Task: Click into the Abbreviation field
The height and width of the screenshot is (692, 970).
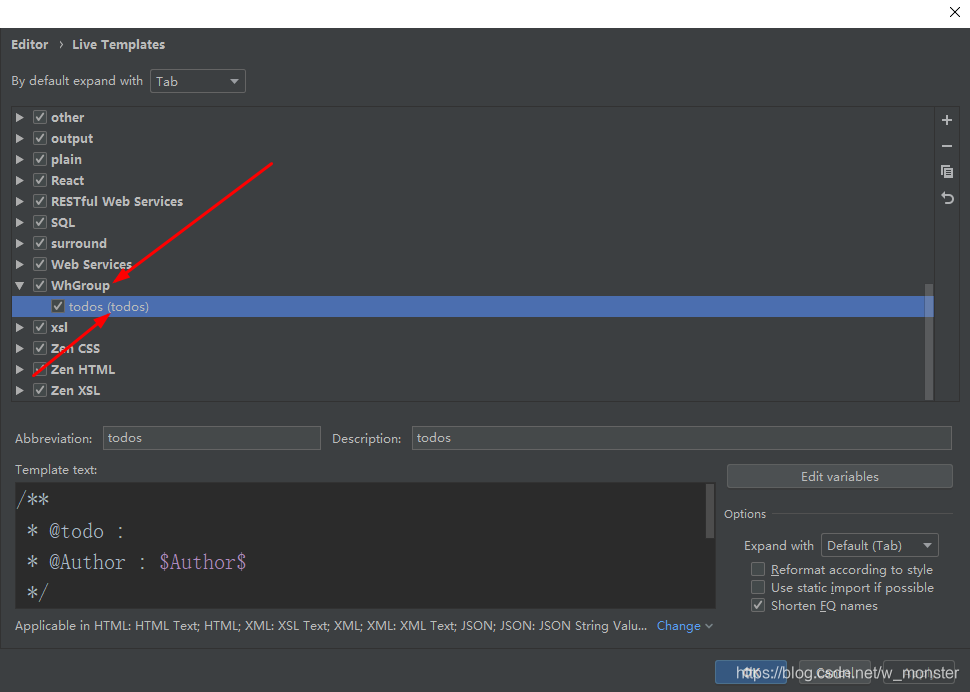Action: pyautogui.click(x=212, y=438)
